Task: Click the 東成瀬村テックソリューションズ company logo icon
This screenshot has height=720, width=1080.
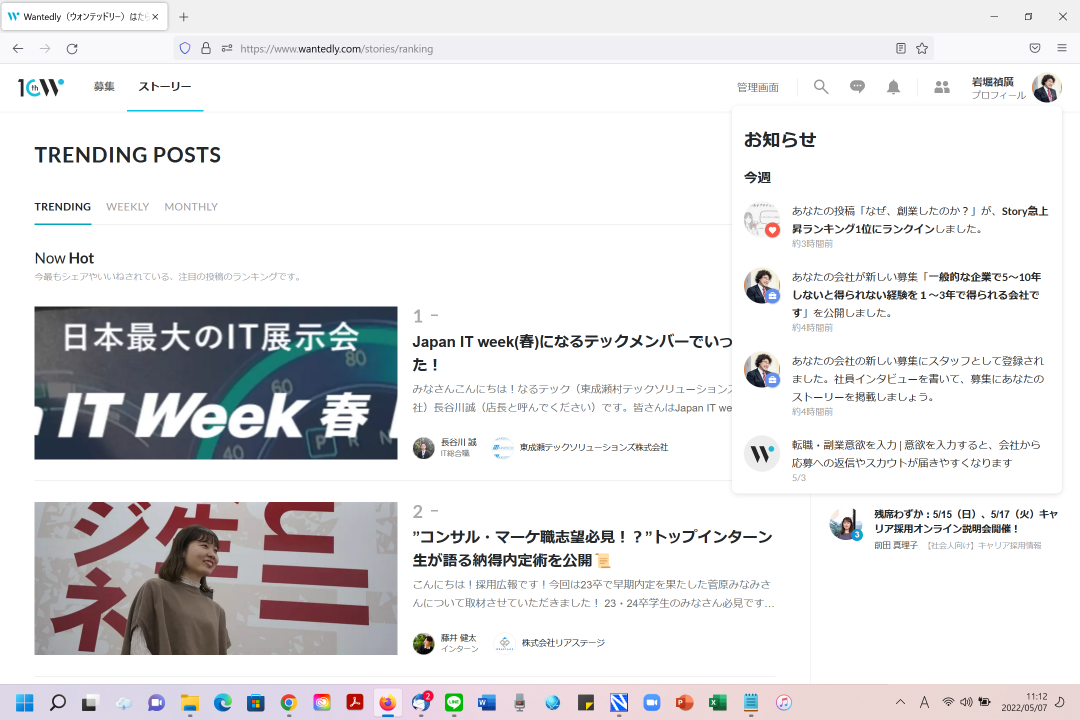Action: pos(502,447)
